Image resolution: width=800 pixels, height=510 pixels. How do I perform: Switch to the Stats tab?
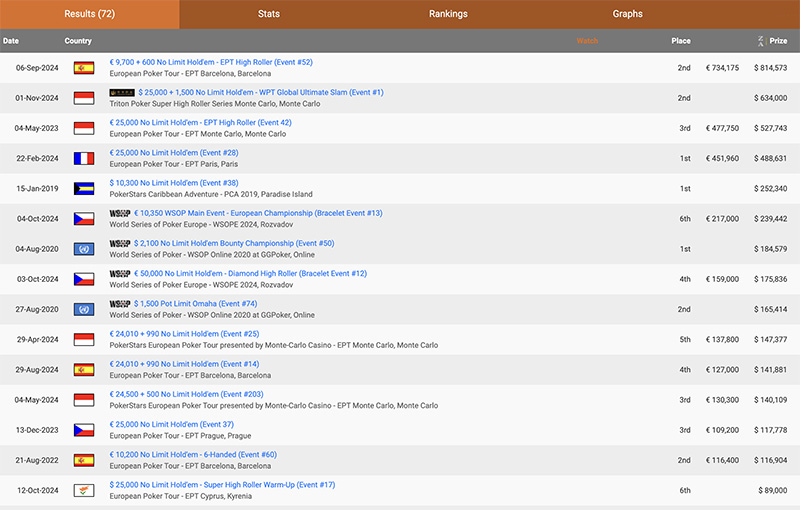(269, 14)
